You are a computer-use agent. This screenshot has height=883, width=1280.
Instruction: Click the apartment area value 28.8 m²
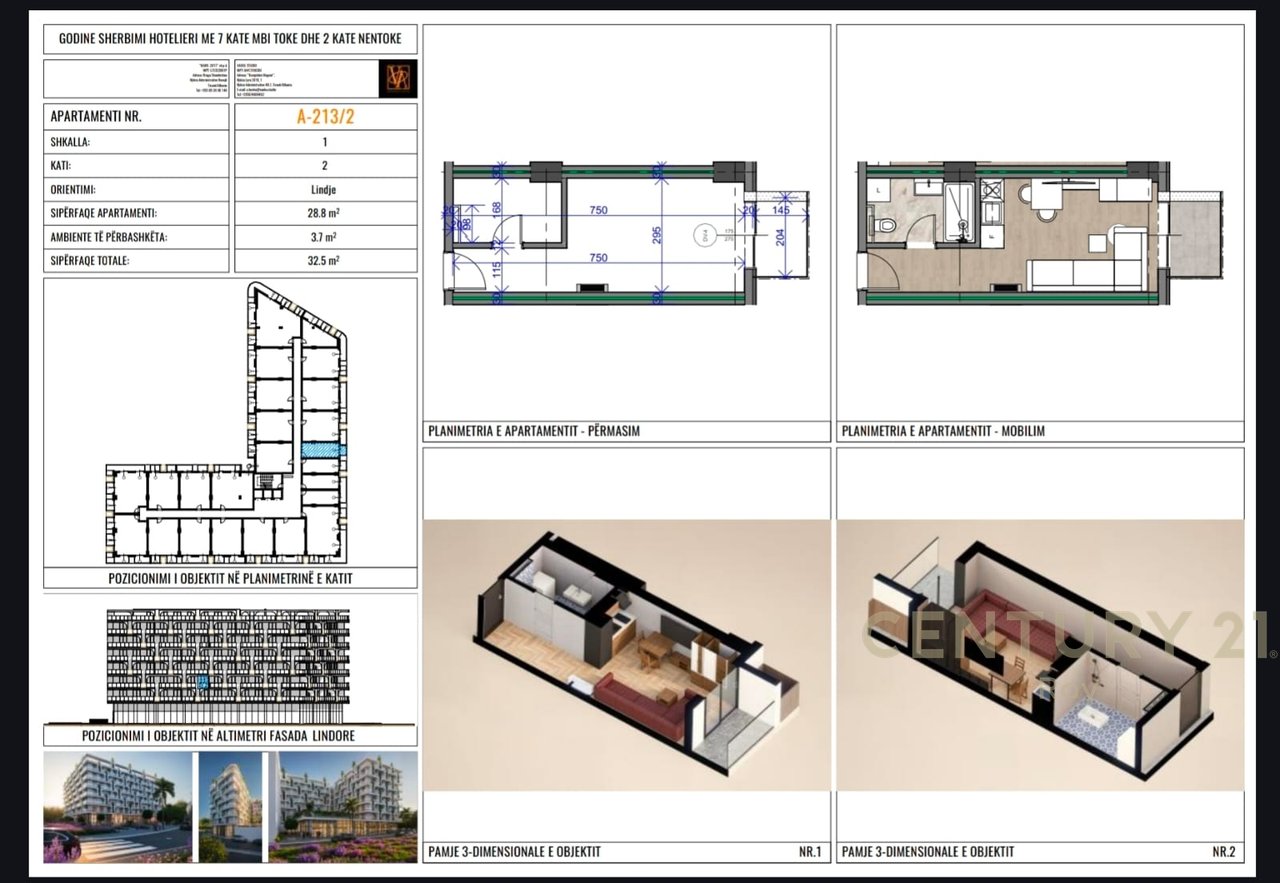click(x=325, y=213)
